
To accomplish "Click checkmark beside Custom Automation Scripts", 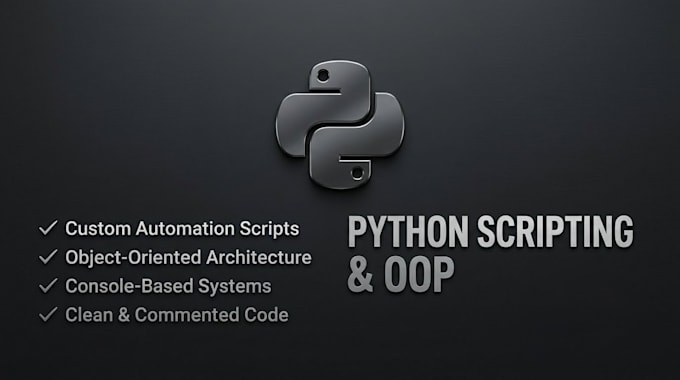I will pos(48,228).
